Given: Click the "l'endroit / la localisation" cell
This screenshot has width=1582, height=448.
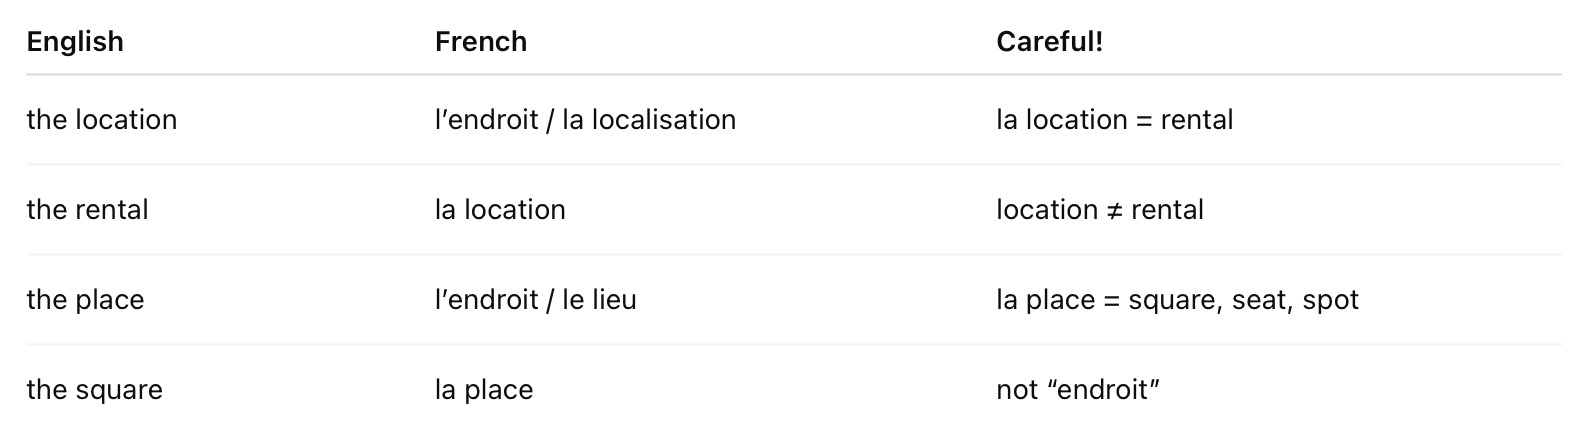Looking at the screenshot, I should [x=585, y=120].
